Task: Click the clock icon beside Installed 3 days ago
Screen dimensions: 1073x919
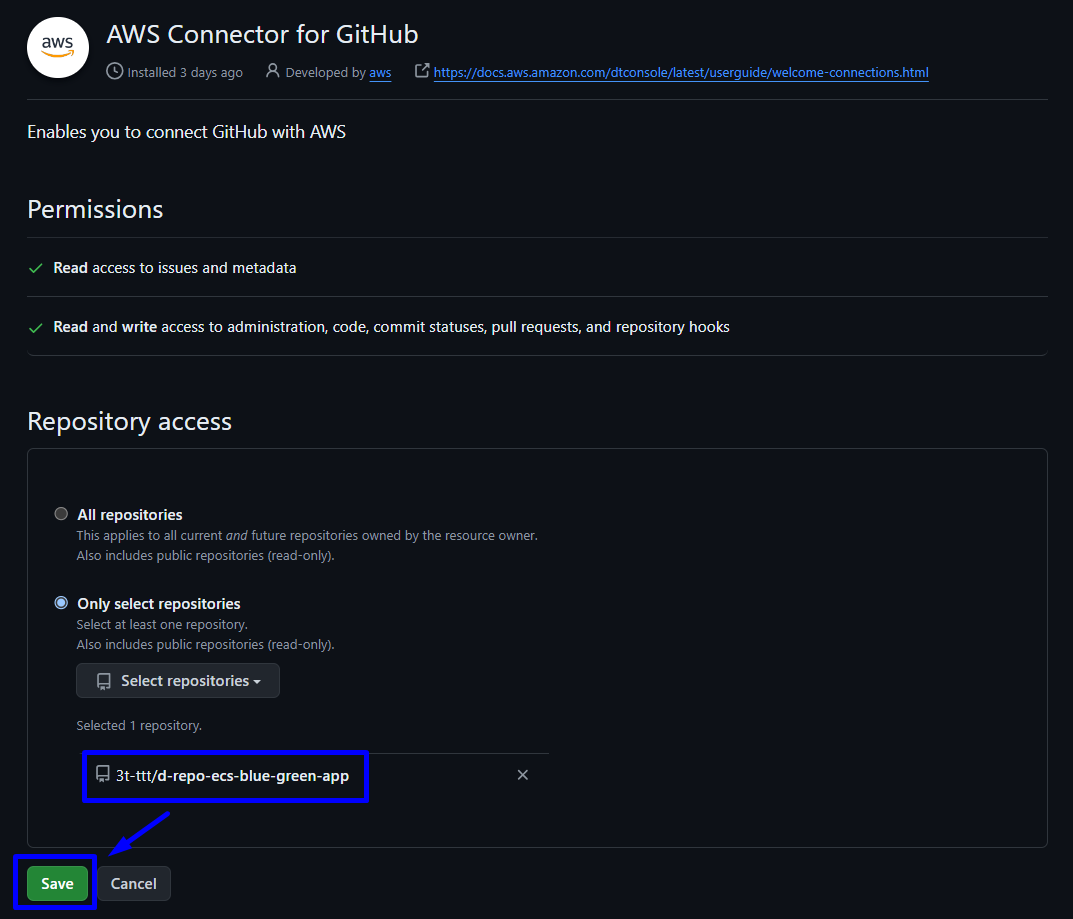Action: [115, 71]
